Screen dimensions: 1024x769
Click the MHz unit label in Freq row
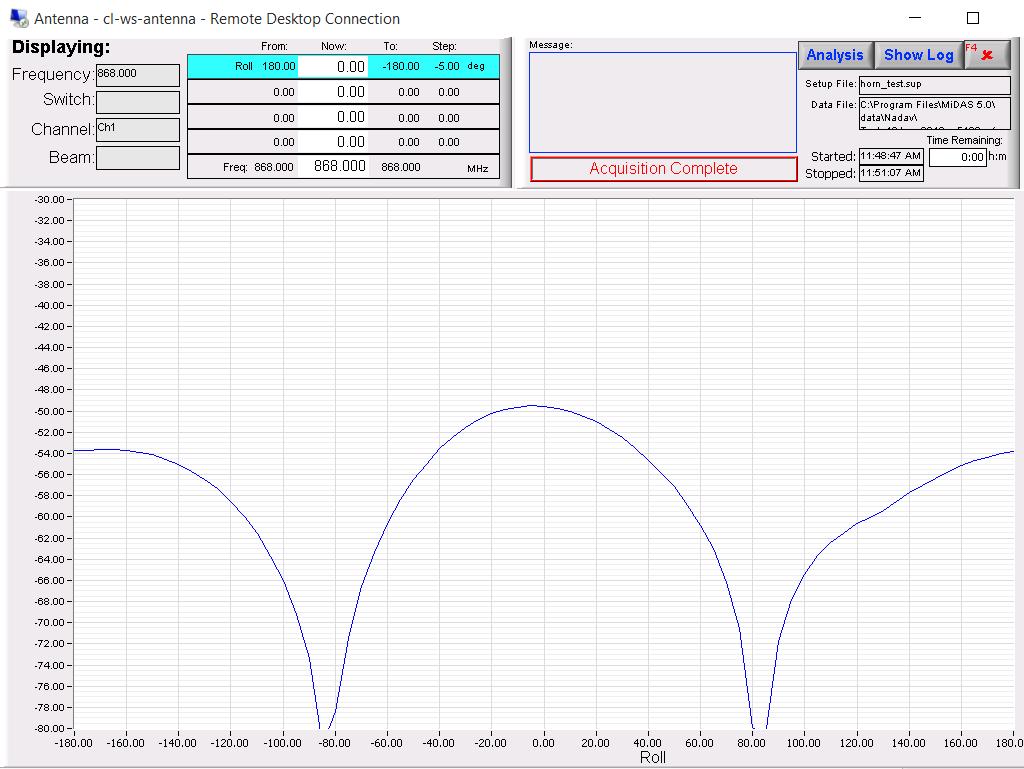pyautogui.click(x=477, y=168)
